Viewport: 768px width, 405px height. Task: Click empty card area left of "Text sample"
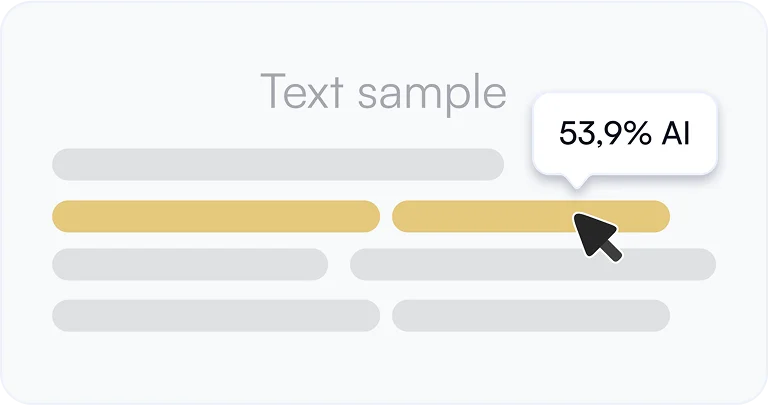pyautogui.click(x=140, y=92)
